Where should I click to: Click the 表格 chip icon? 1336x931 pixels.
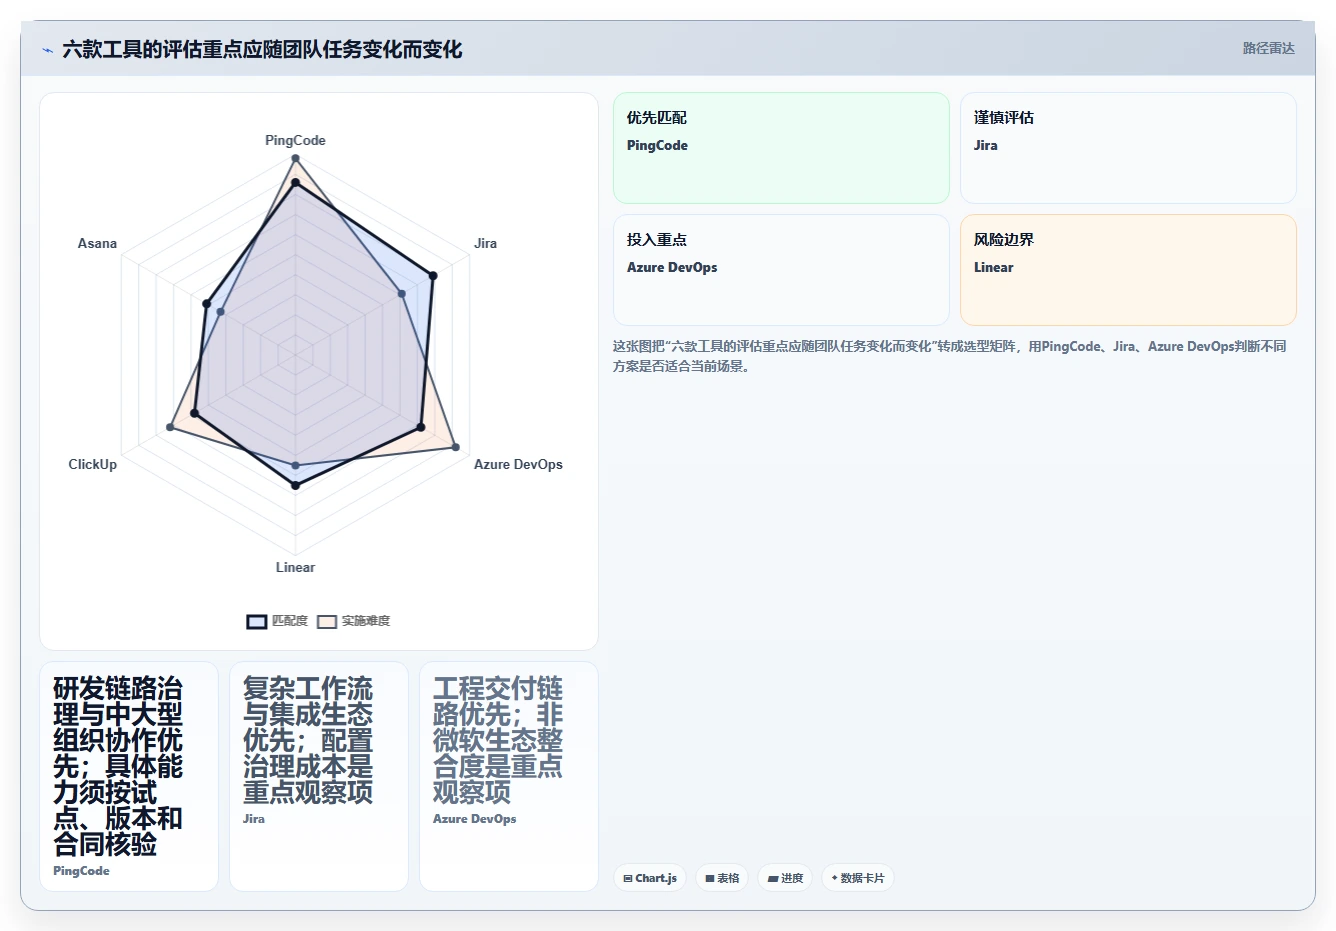(710, 878)
